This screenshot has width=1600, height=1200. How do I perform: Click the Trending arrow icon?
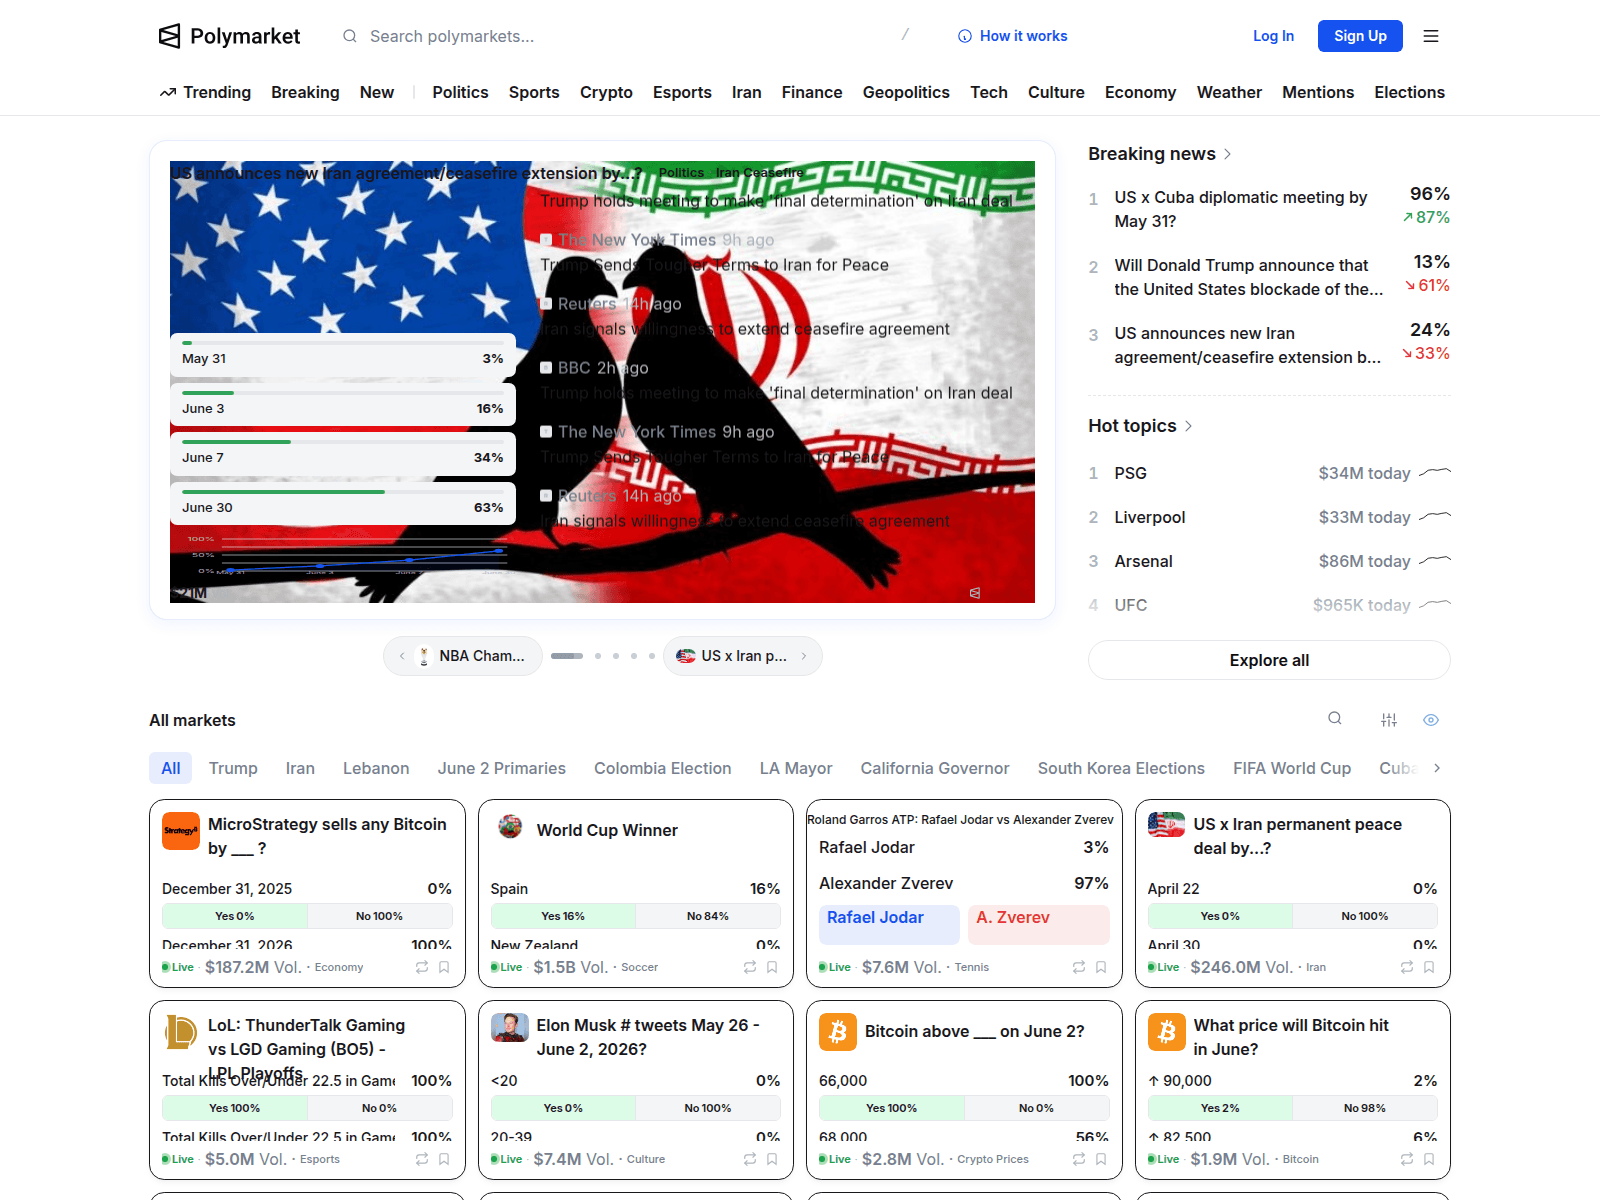pos(168,92)
